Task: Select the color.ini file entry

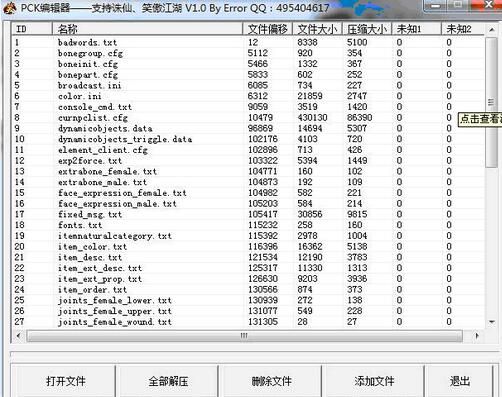Action: (x=248, y=96)
